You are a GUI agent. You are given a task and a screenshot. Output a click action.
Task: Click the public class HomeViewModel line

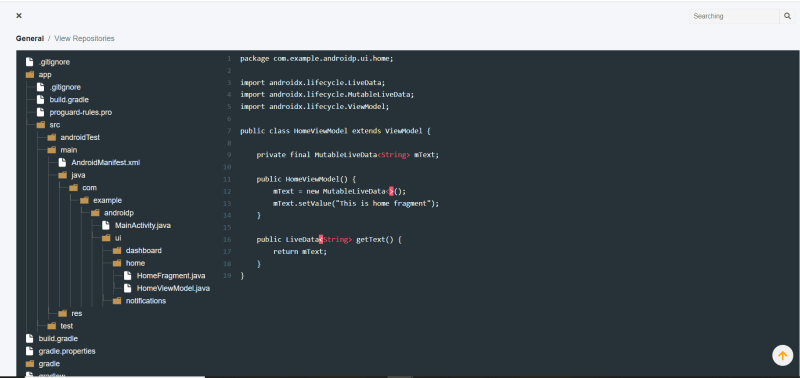(x=335, y=131)
